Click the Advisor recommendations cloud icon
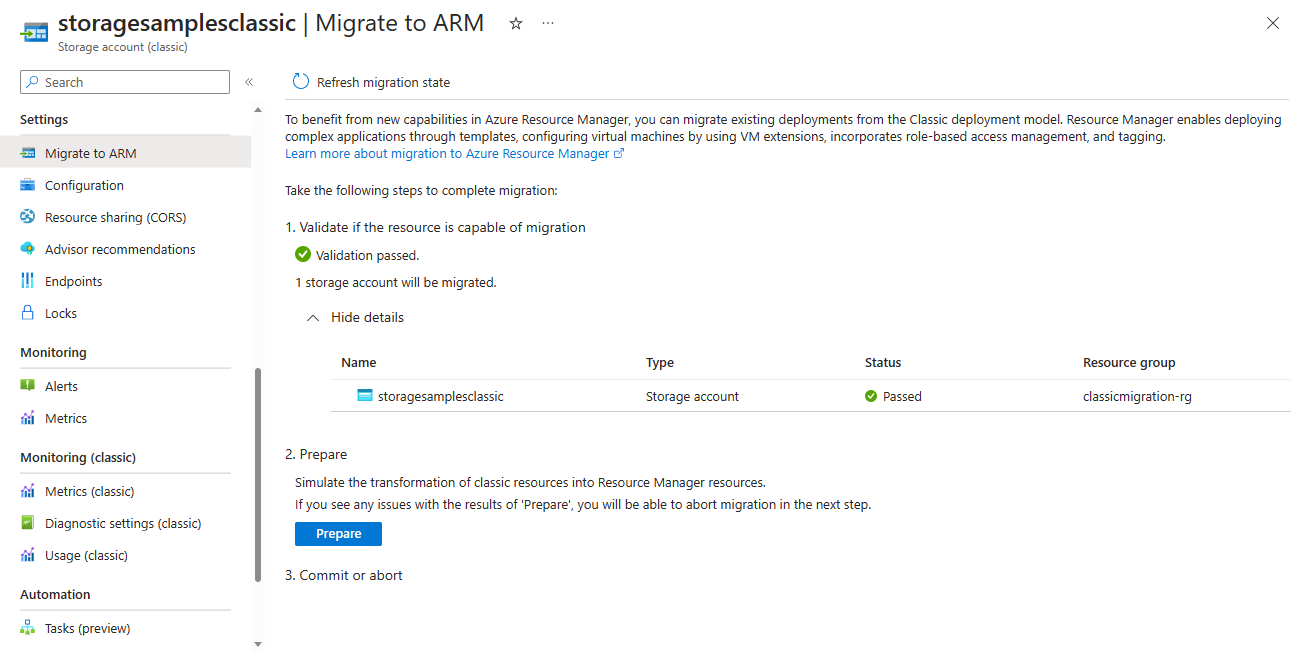 [28, 249]
